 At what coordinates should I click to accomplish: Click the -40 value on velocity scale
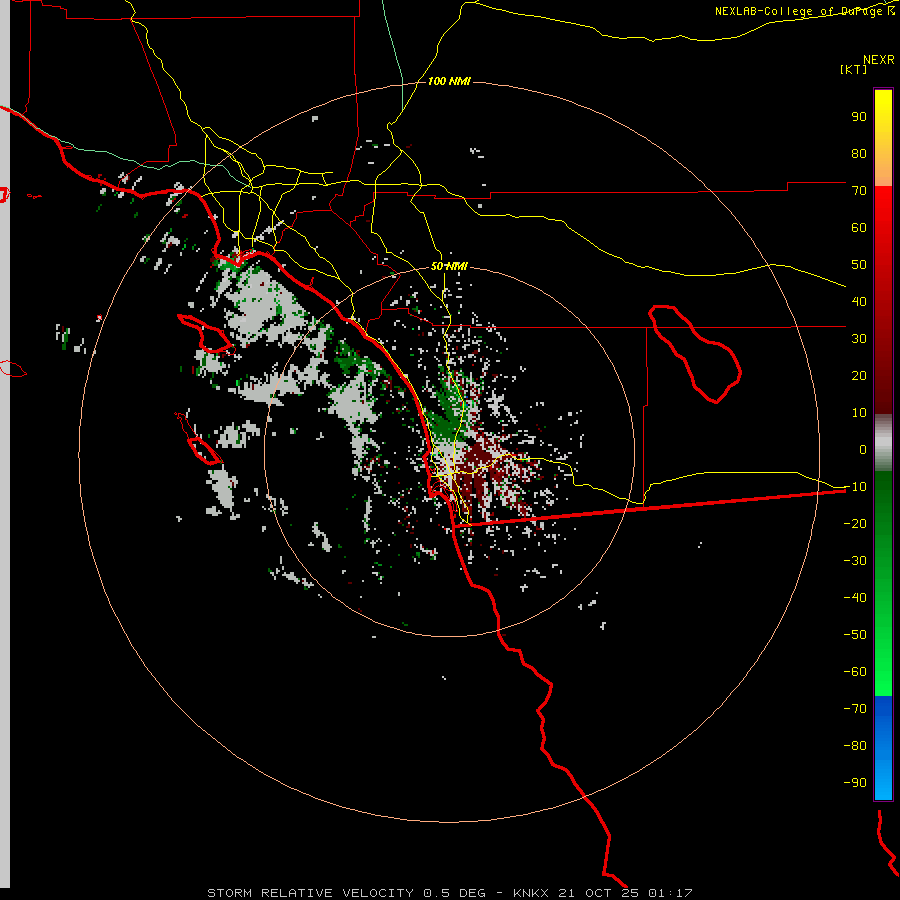855,598
